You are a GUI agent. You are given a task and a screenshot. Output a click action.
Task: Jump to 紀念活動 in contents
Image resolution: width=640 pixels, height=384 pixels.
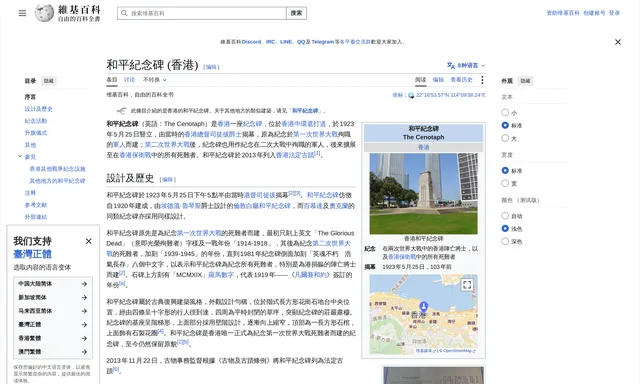click(x=36, y=121)
